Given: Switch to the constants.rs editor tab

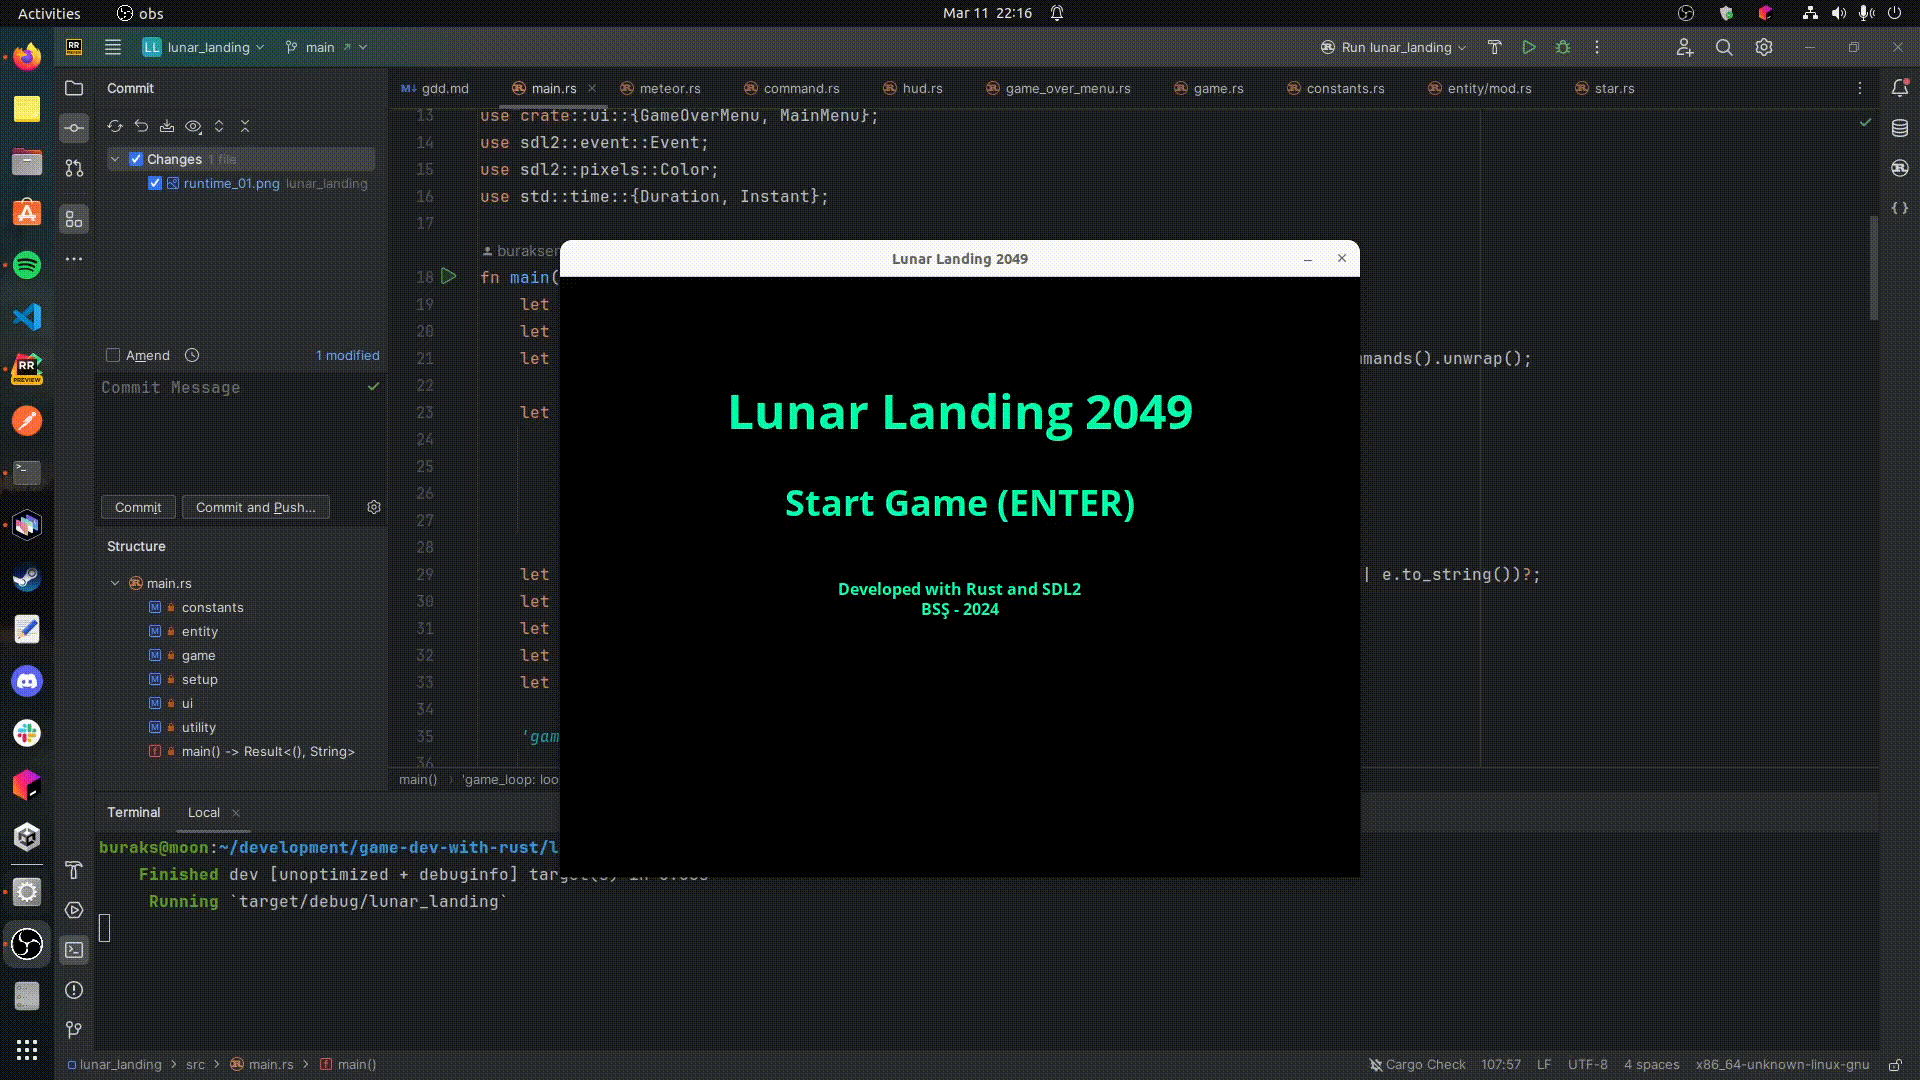Looking at the screenshot, I should click(x=1344, y=88).
